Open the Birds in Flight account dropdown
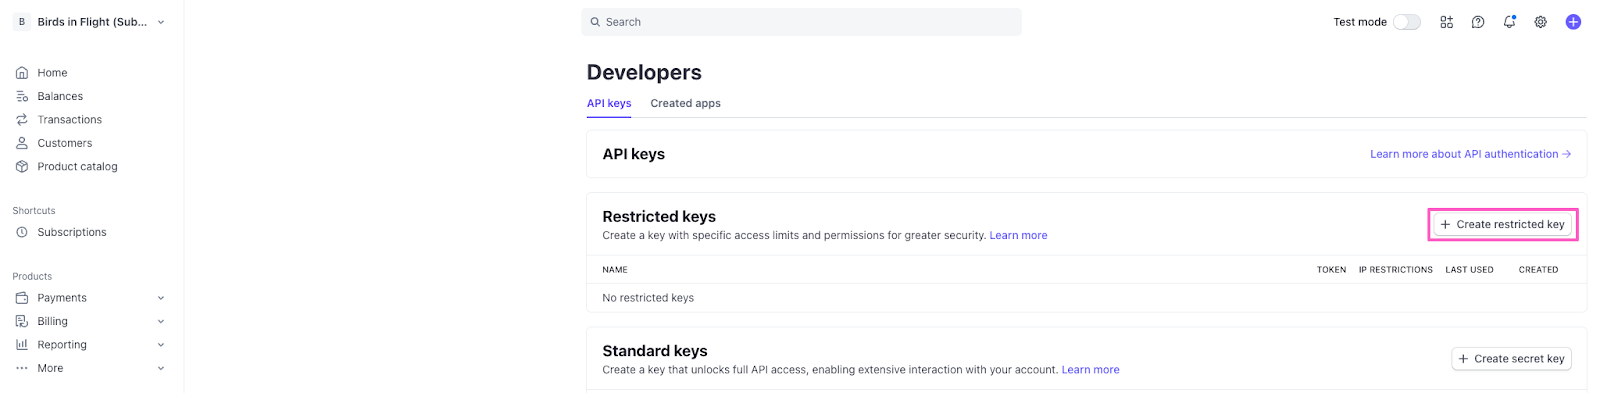 pos(90,22)
